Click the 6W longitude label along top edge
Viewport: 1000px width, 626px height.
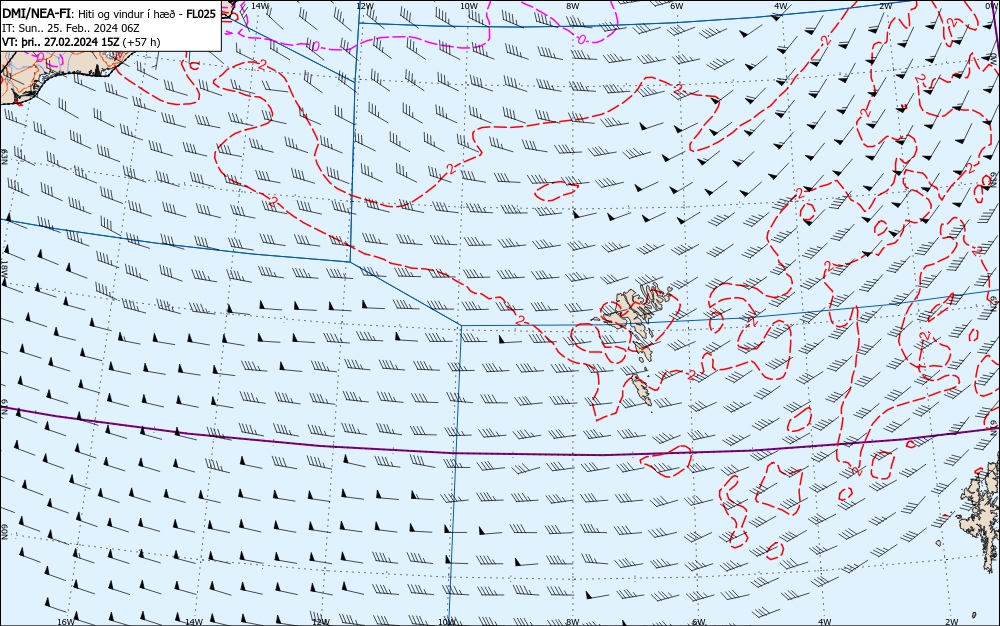677,6
